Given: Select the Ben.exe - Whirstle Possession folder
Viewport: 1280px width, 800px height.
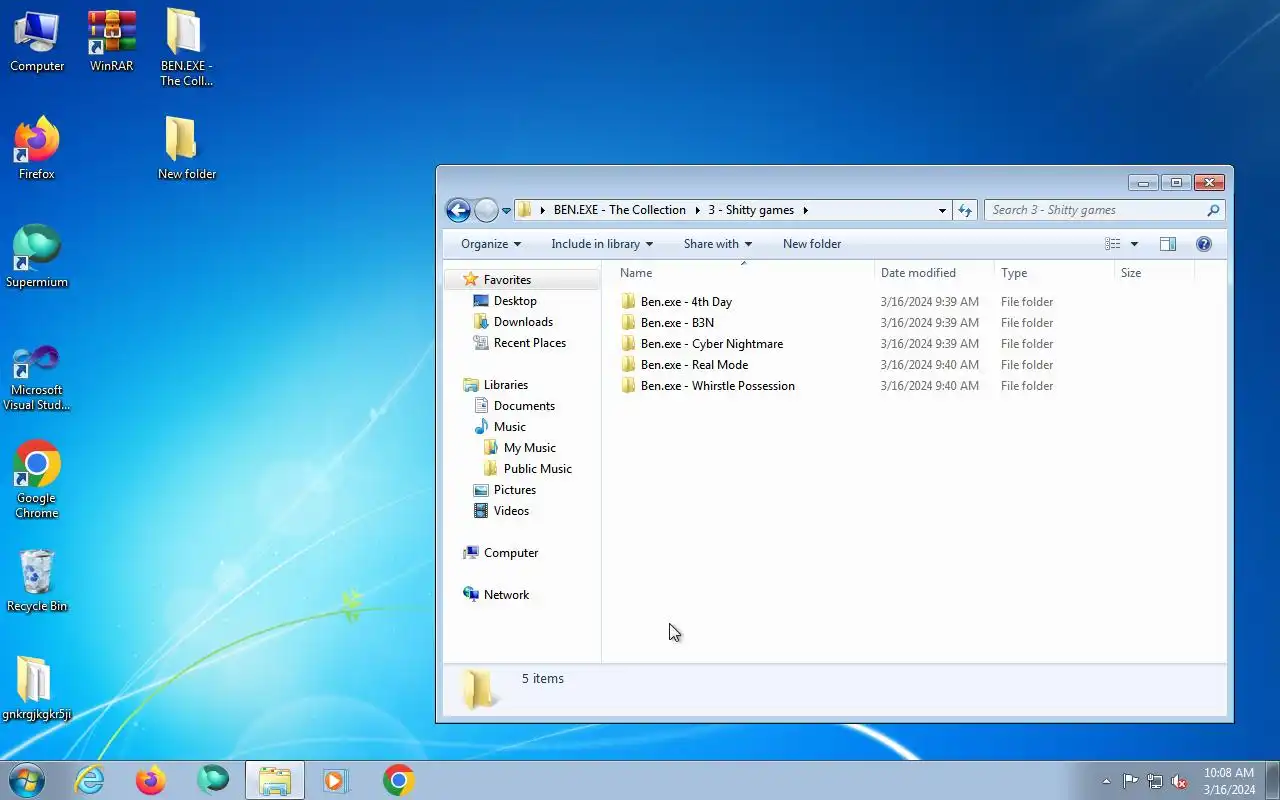Looking at the screenshot, I should (x=717, y=386).
